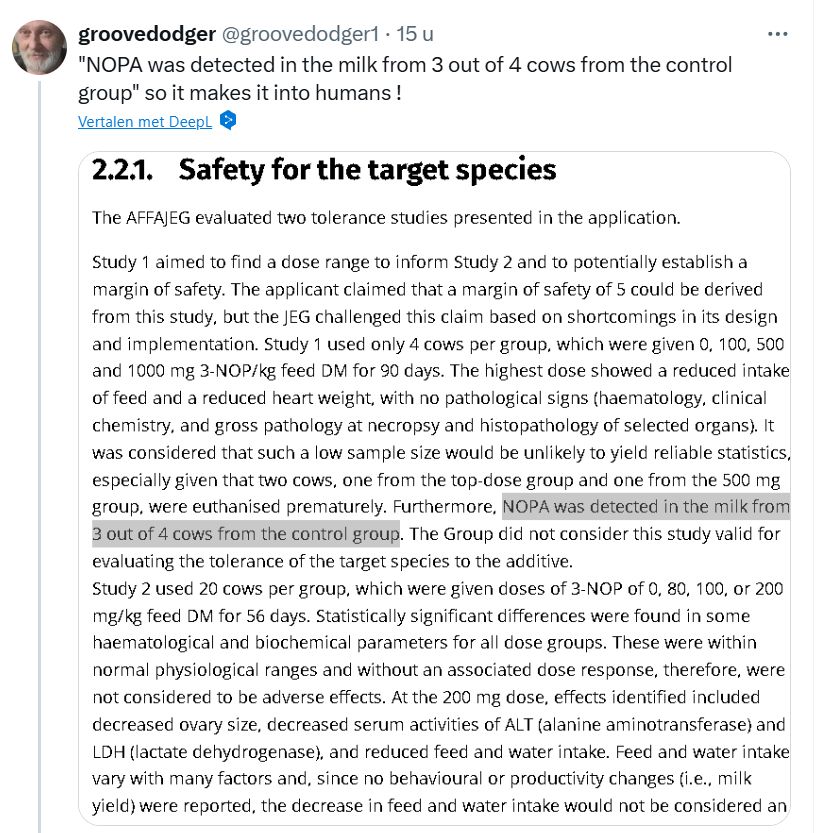Screen dimensions: 820x833
Task: Click the LDH (lactate dehydrogenase) line in image
Action: [441, 752]
